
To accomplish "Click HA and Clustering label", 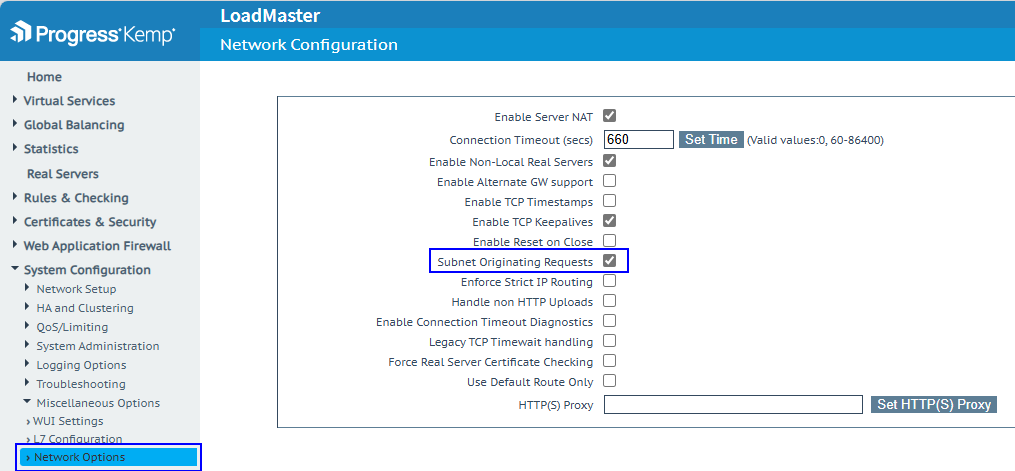I will point(85,308).
